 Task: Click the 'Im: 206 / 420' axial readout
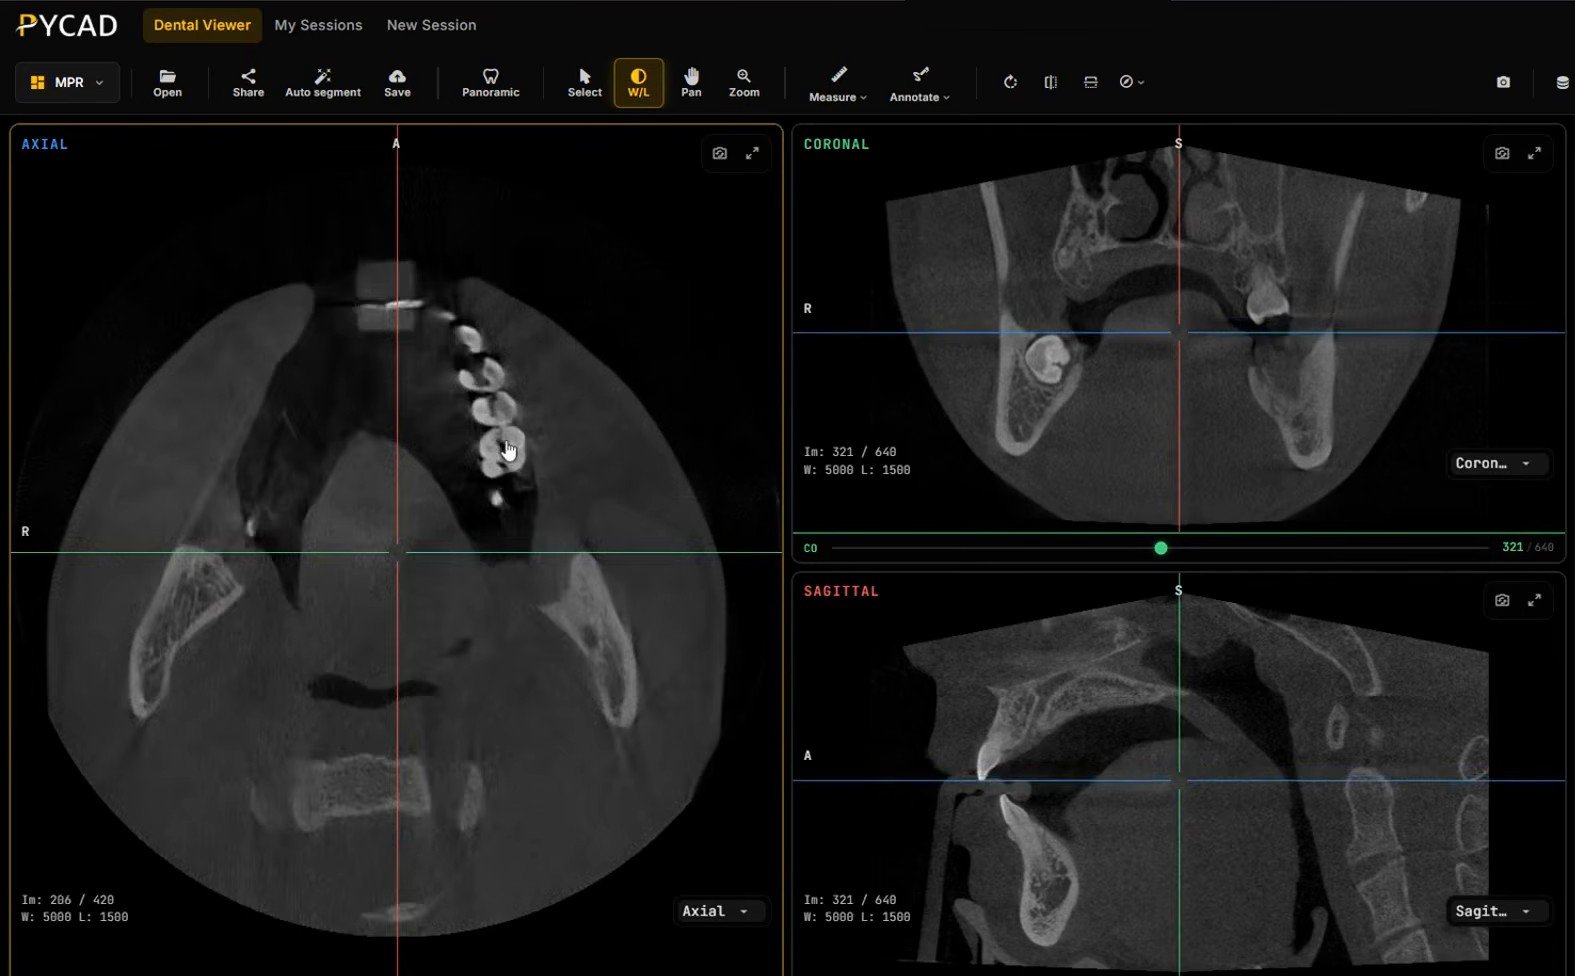click(x=67, y=900)
